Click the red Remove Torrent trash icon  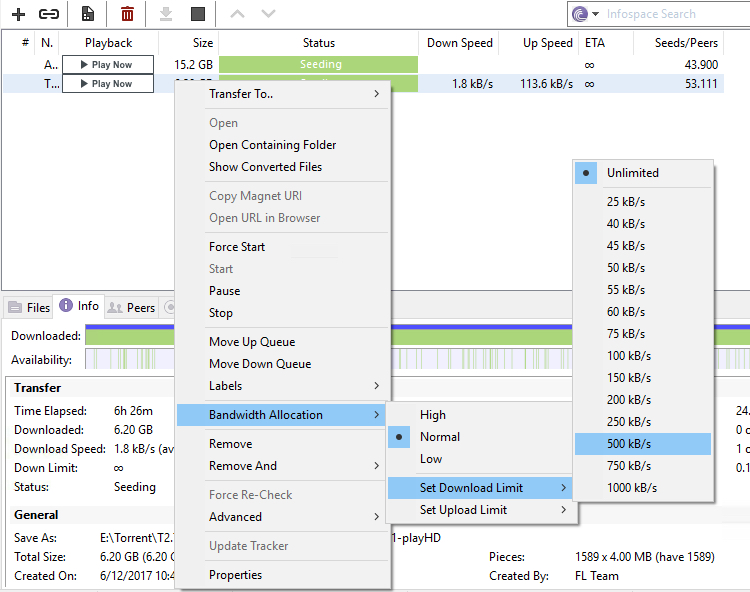127,14
